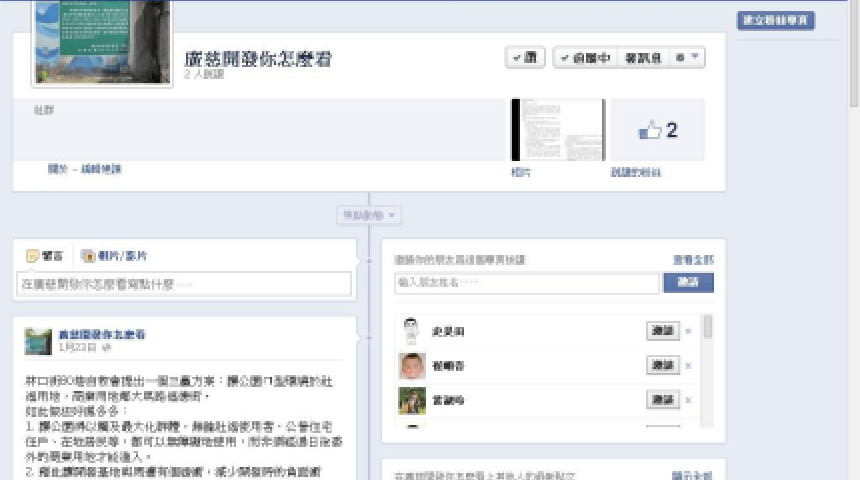Invite the first friend in the list

662,331
